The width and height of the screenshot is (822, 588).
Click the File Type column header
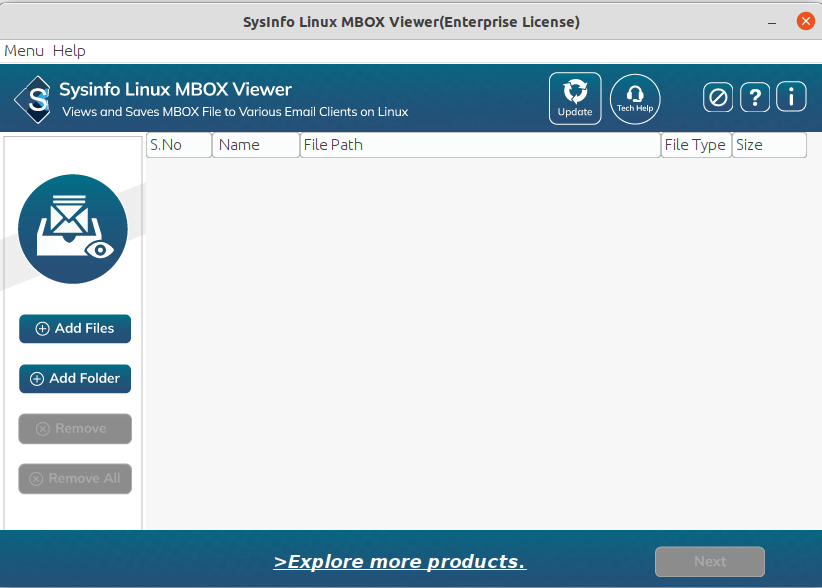(x=696, y=145)
